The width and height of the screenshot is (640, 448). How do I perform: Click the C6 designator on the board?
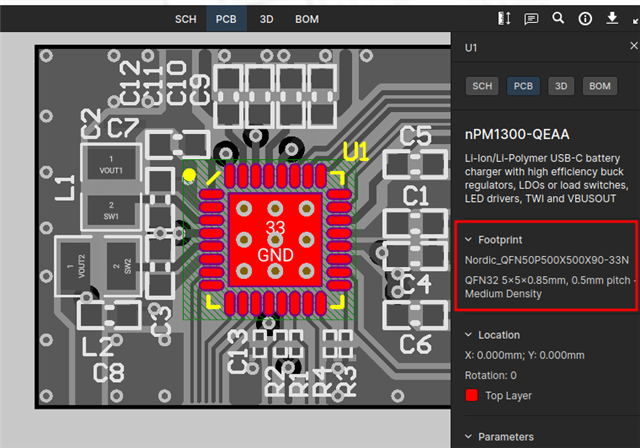point(415,344)
